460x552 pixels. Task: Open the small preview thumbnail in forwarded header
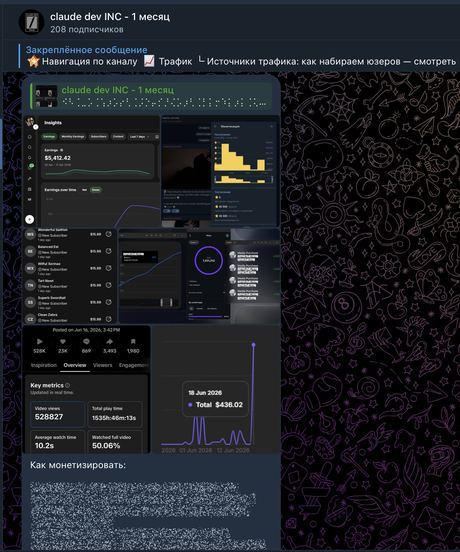(x=46, y=96)
